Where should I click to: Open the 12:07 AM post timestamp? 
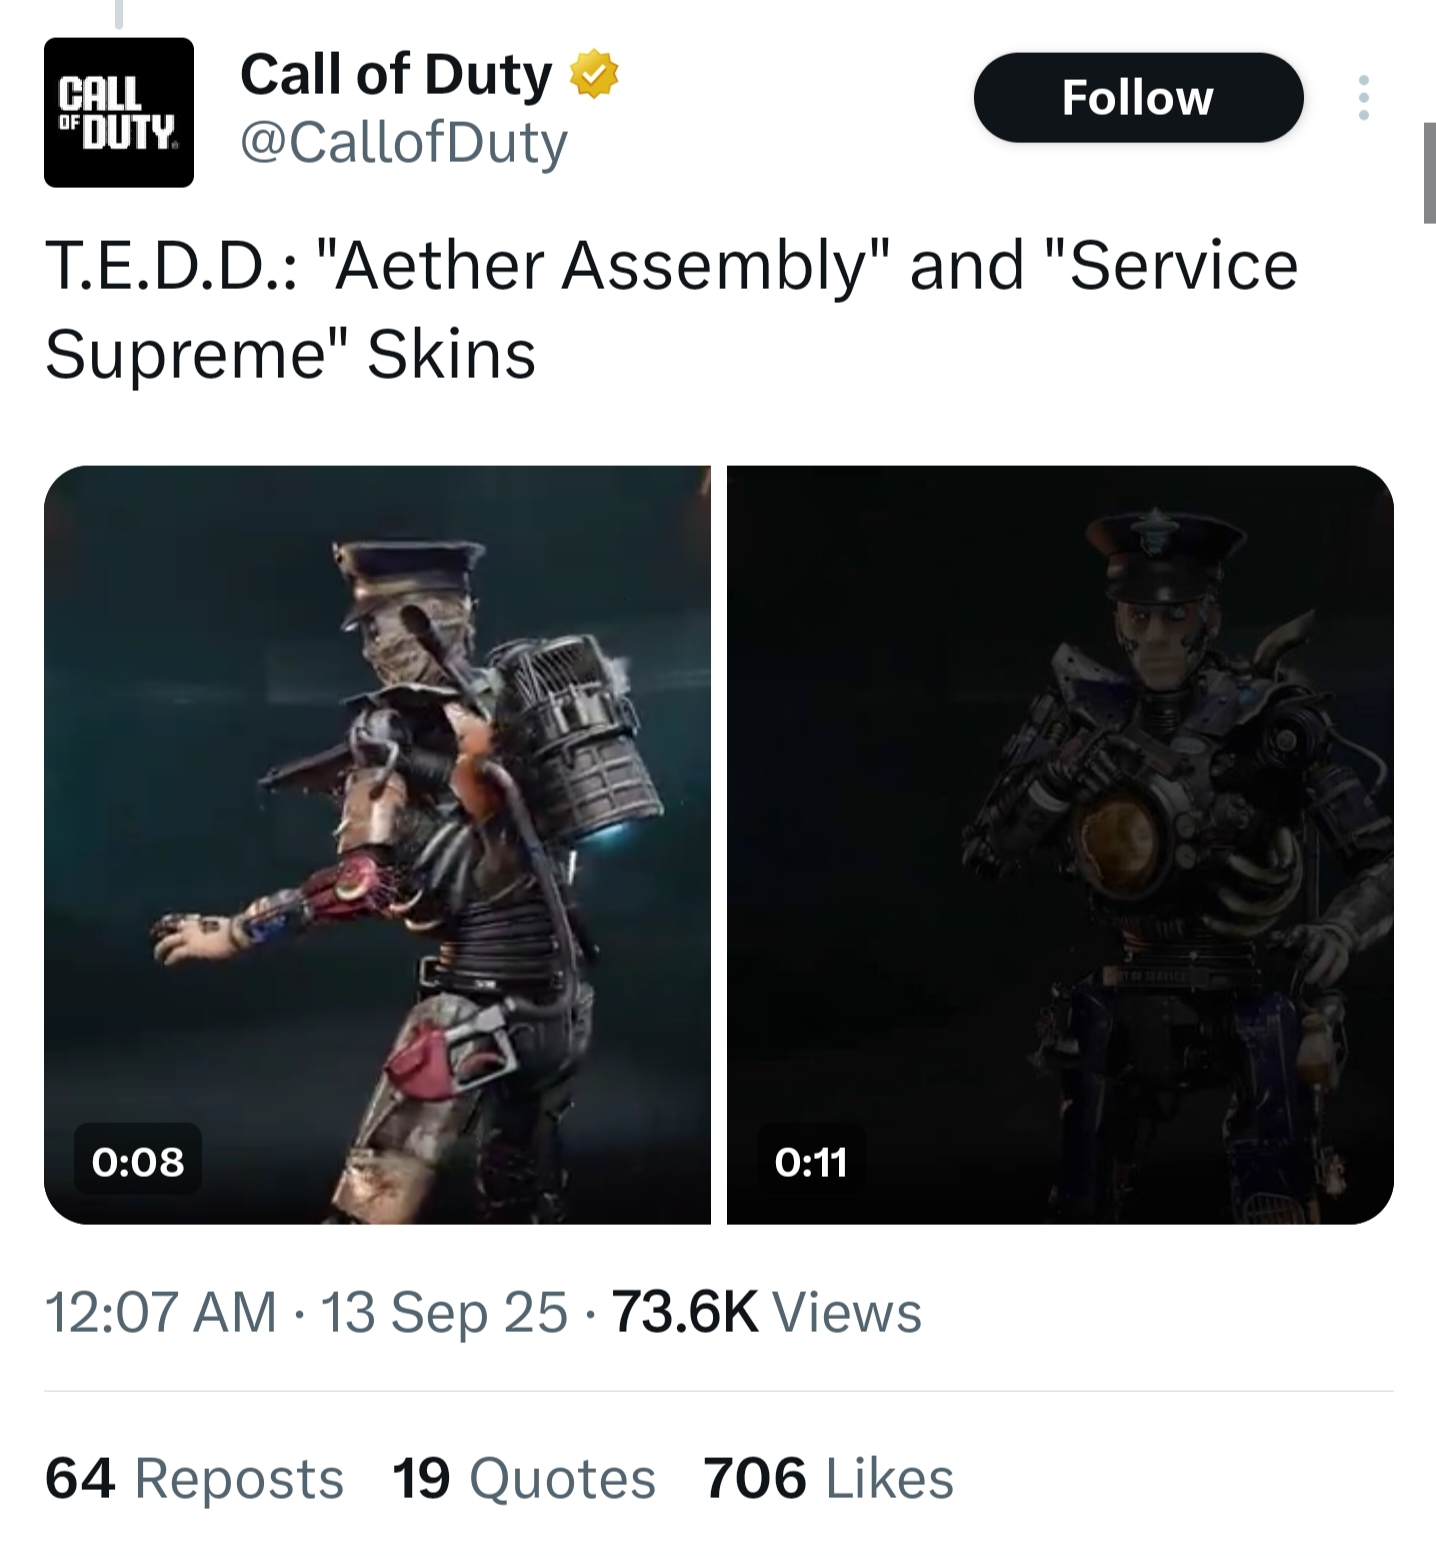pos(160,1312)
